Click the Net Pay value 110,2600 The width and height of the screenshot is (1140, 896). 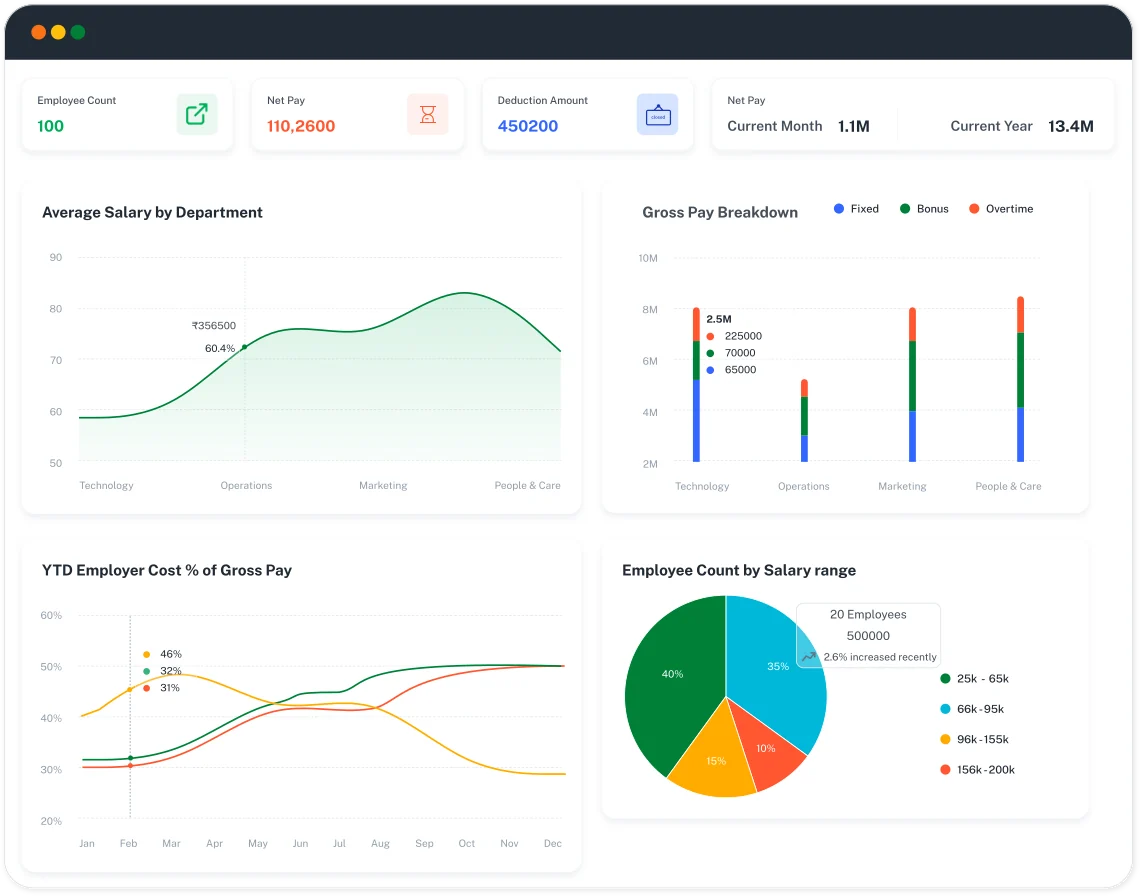click(x=301, y=126)
